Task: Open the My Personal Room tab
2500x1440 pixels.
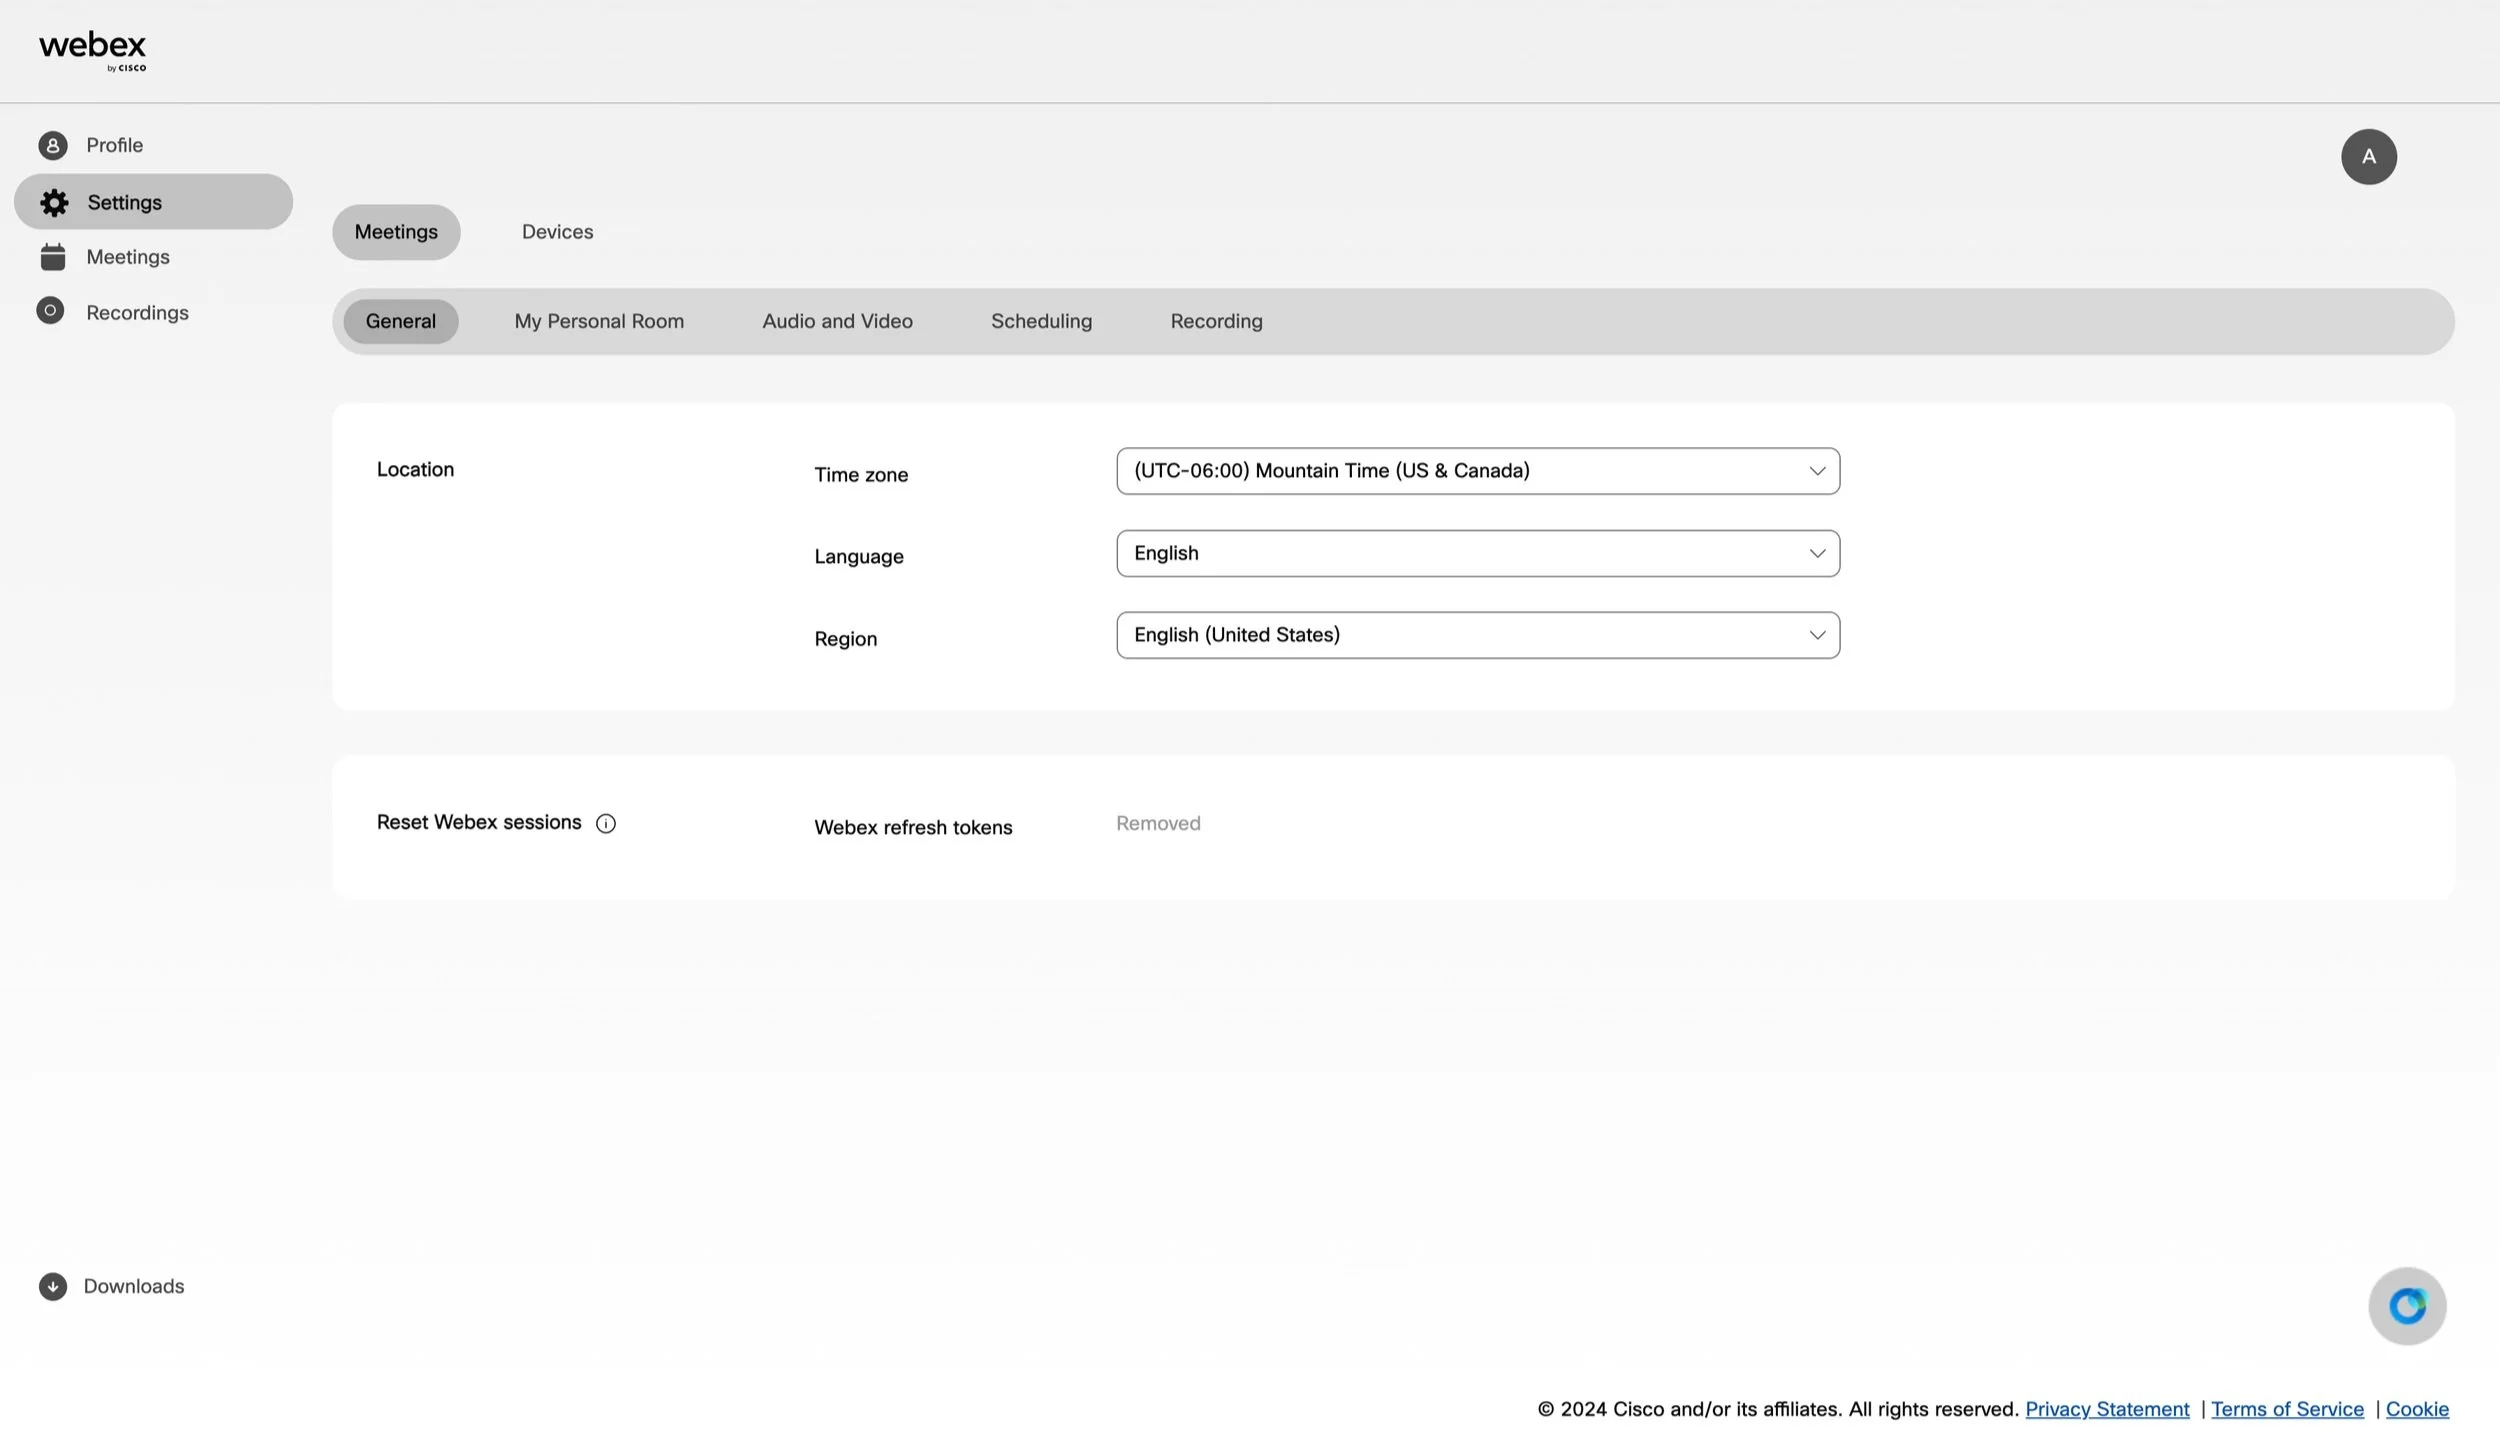Action: [x=599, y=321]
